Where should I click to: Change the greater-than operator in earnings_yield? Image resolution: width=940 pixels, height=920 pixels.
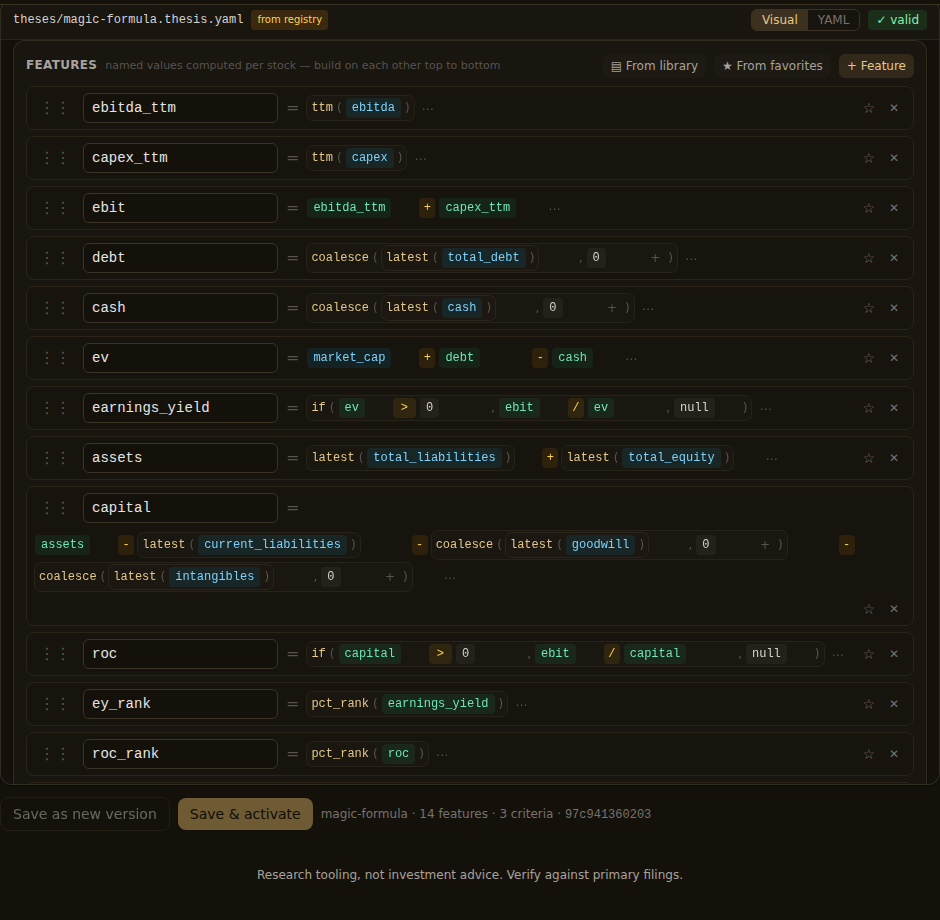coord(404,408)
